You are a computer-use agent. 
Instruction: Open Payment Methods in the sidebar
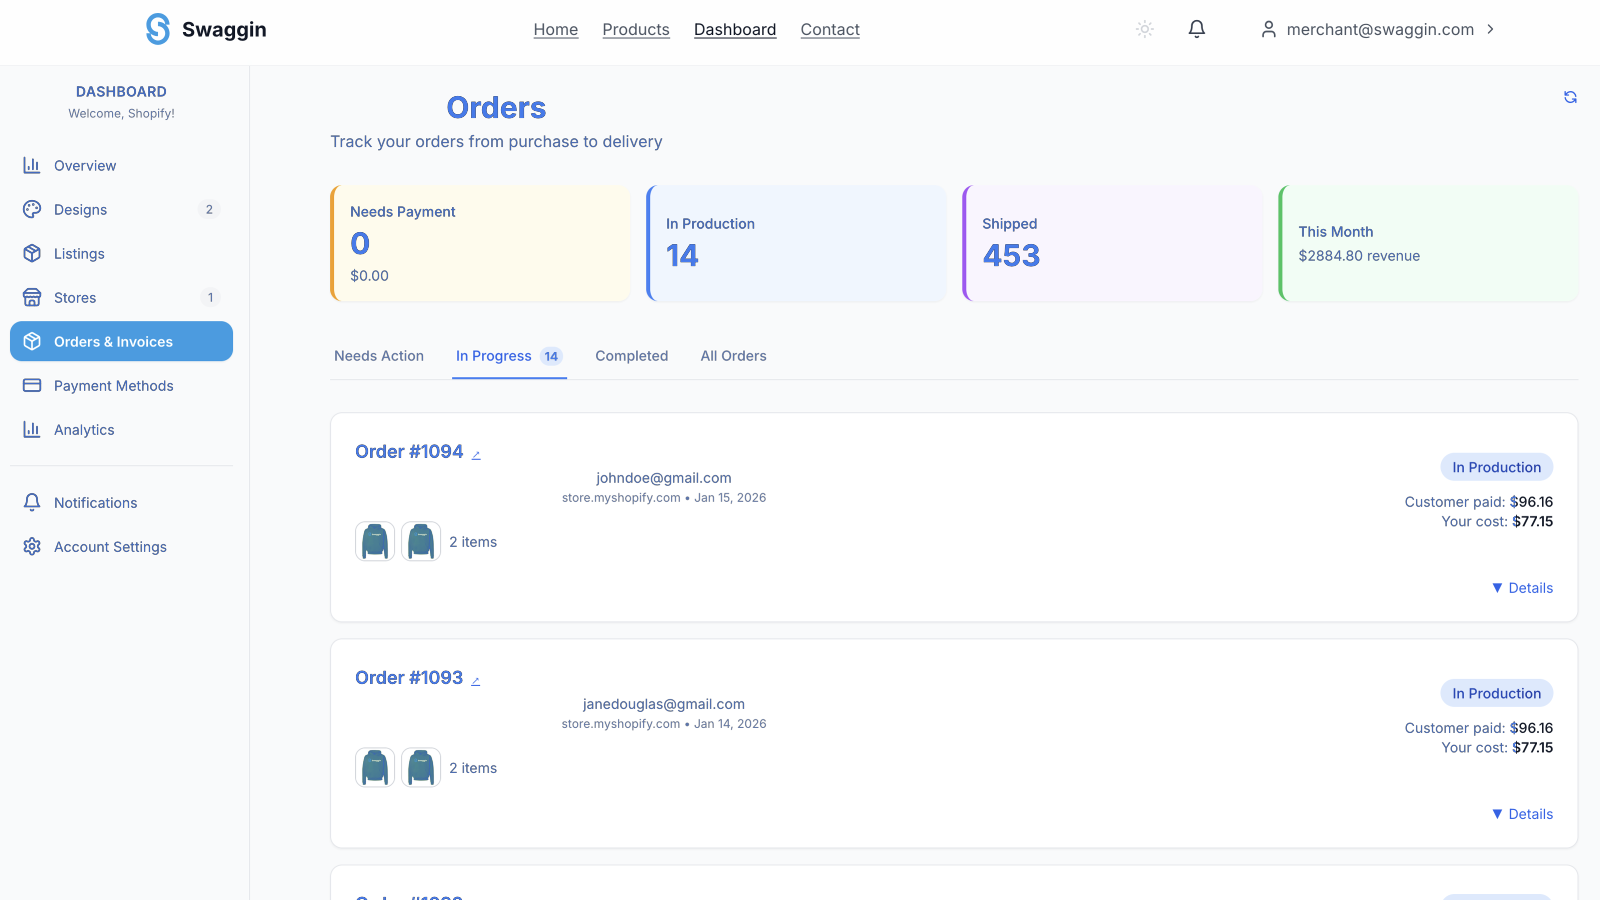point(121,385)
